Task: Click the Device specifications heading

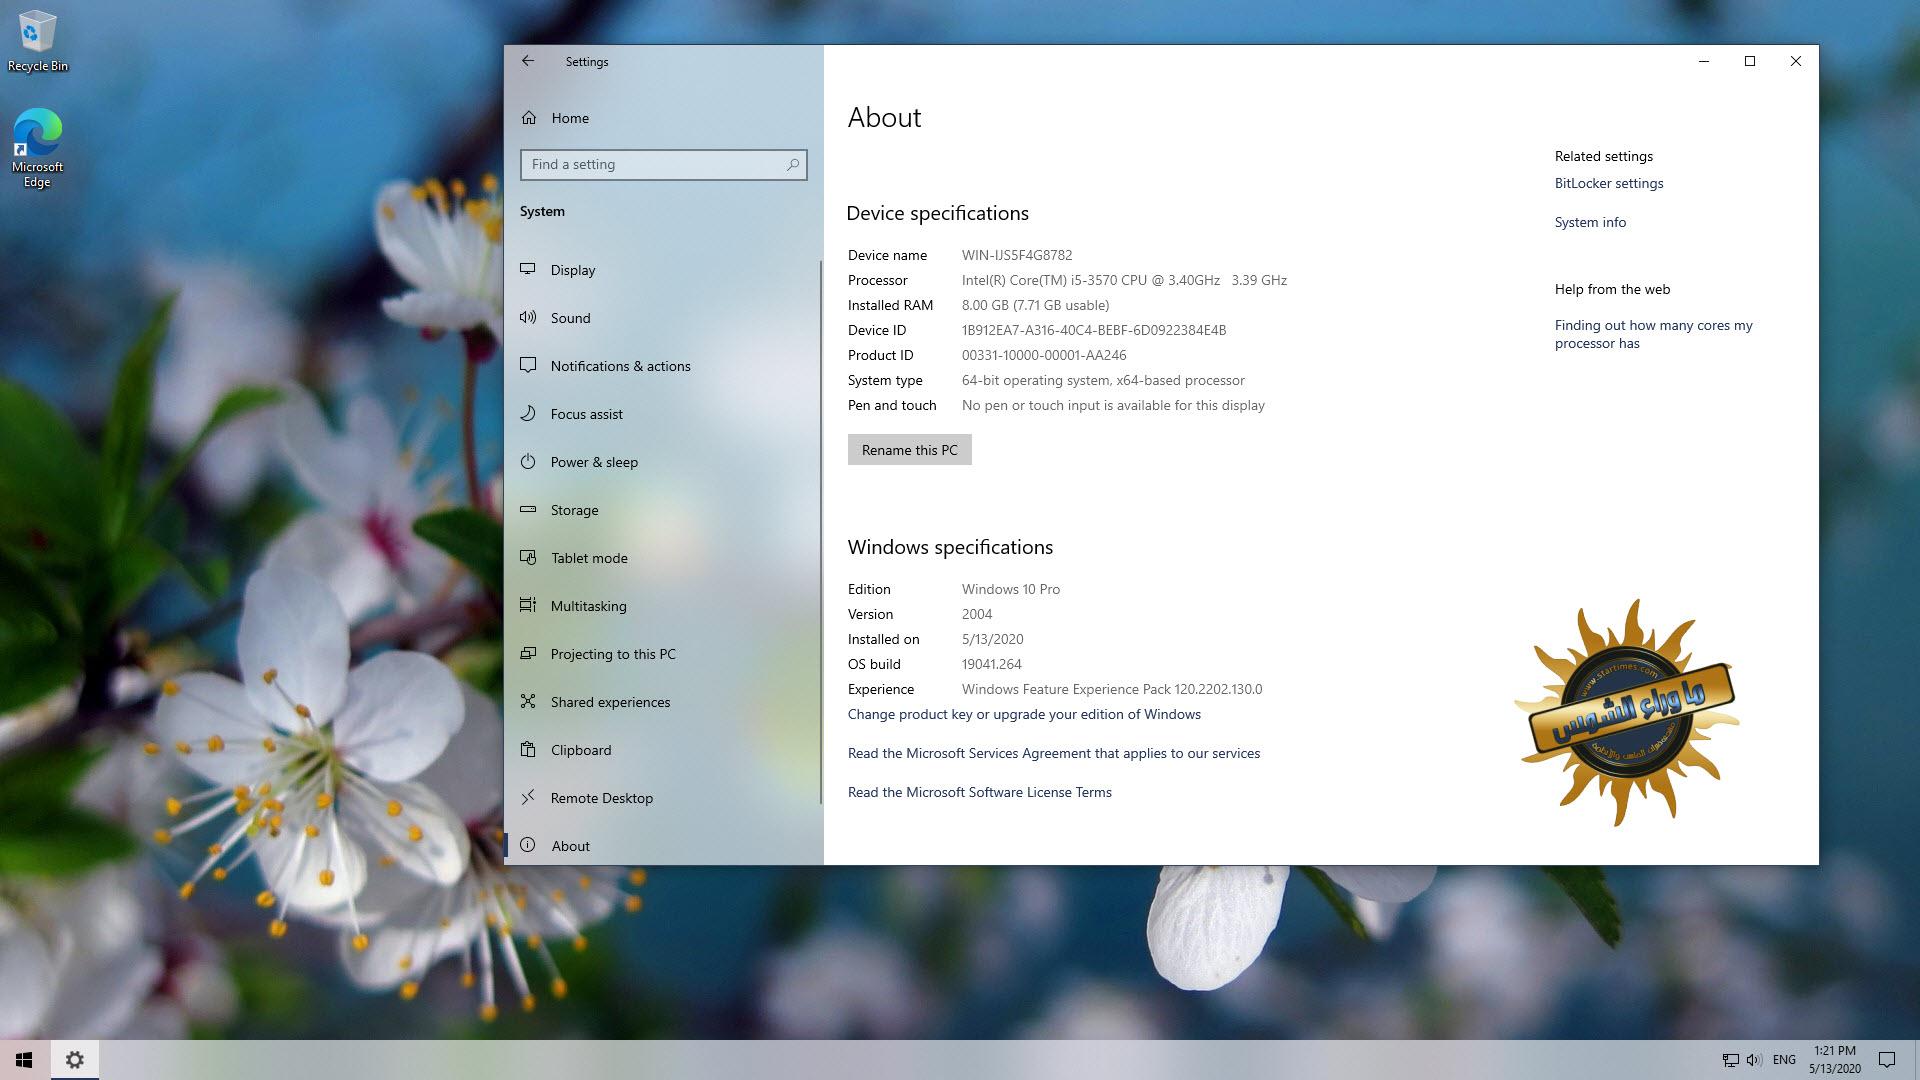Action: pyautogui.click(x=937, y=213)
